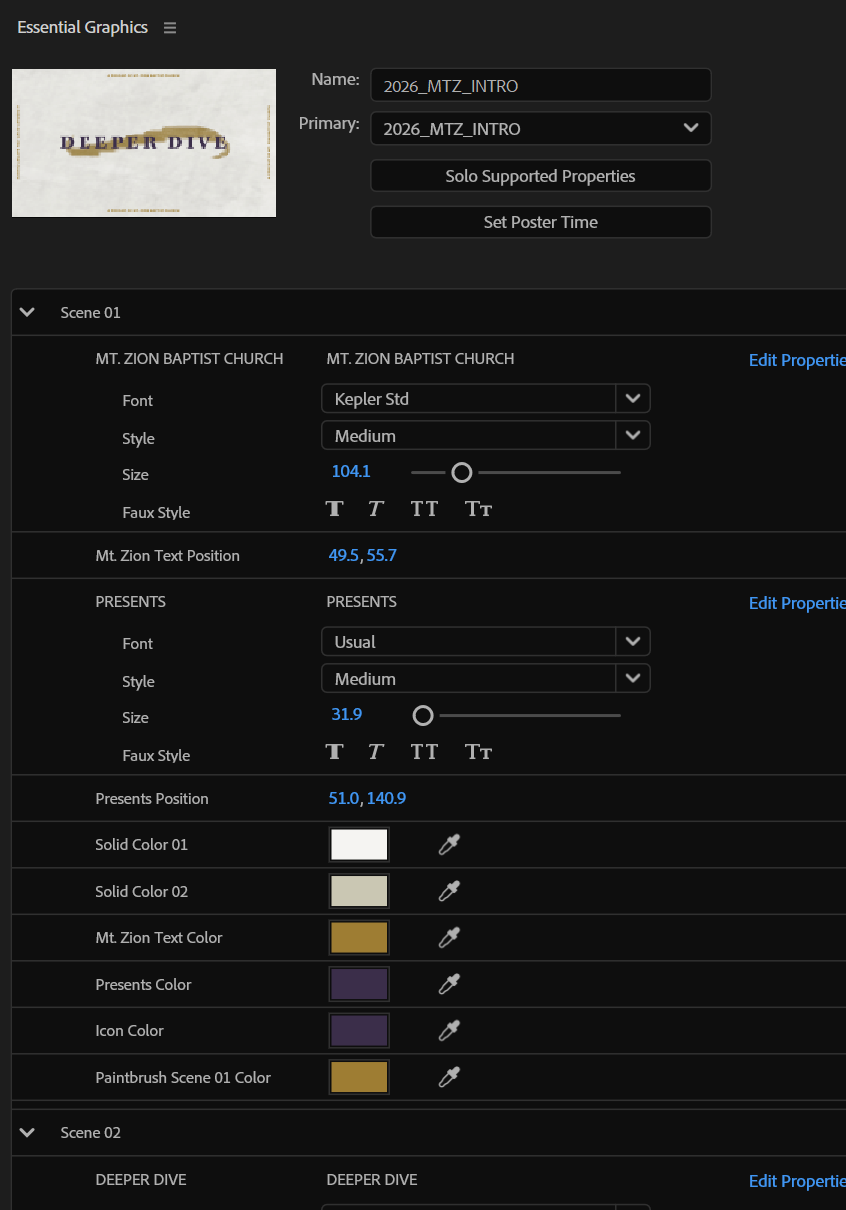The image size is (846, 1210).
Task: Enable all caps for MT. ZION BAPTIST CHURCH
Action: coord(424,508)
